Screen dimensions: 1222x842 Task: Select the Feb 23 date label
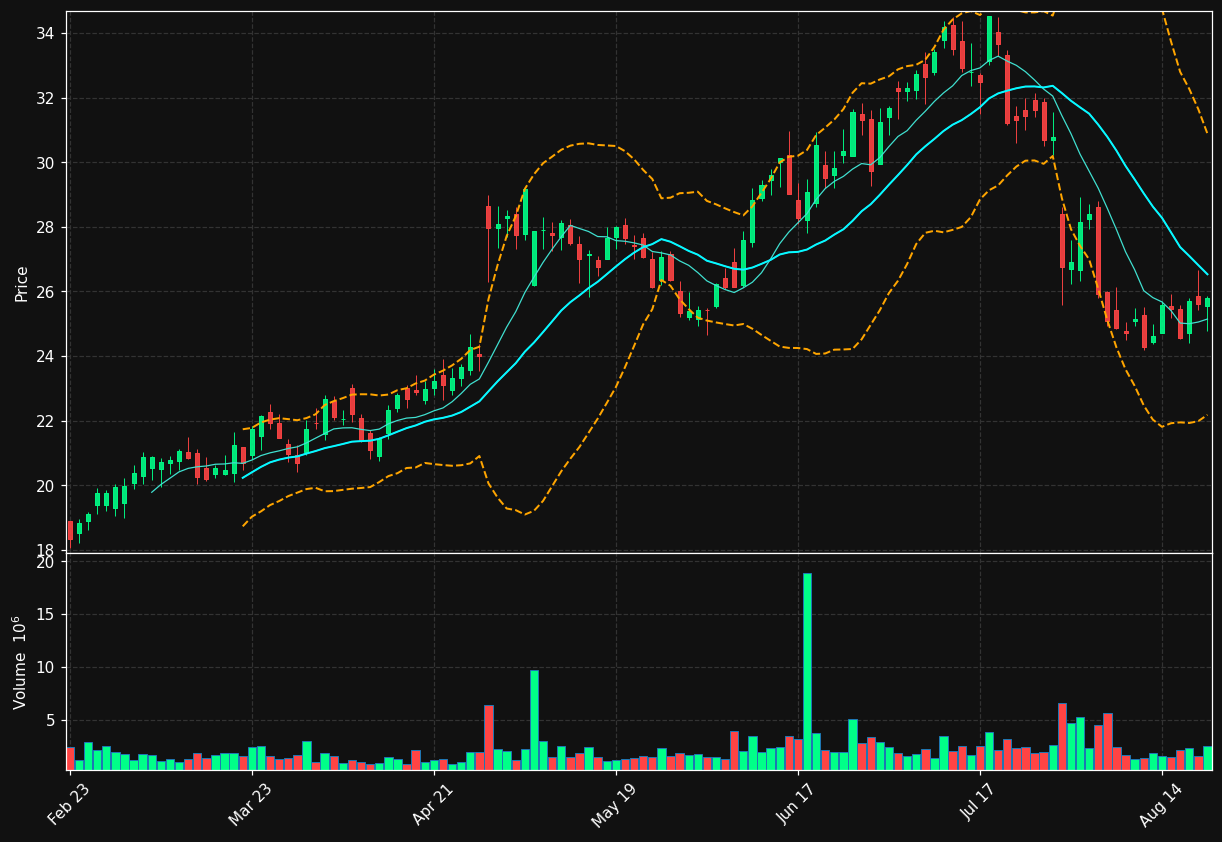click(69, 804)
